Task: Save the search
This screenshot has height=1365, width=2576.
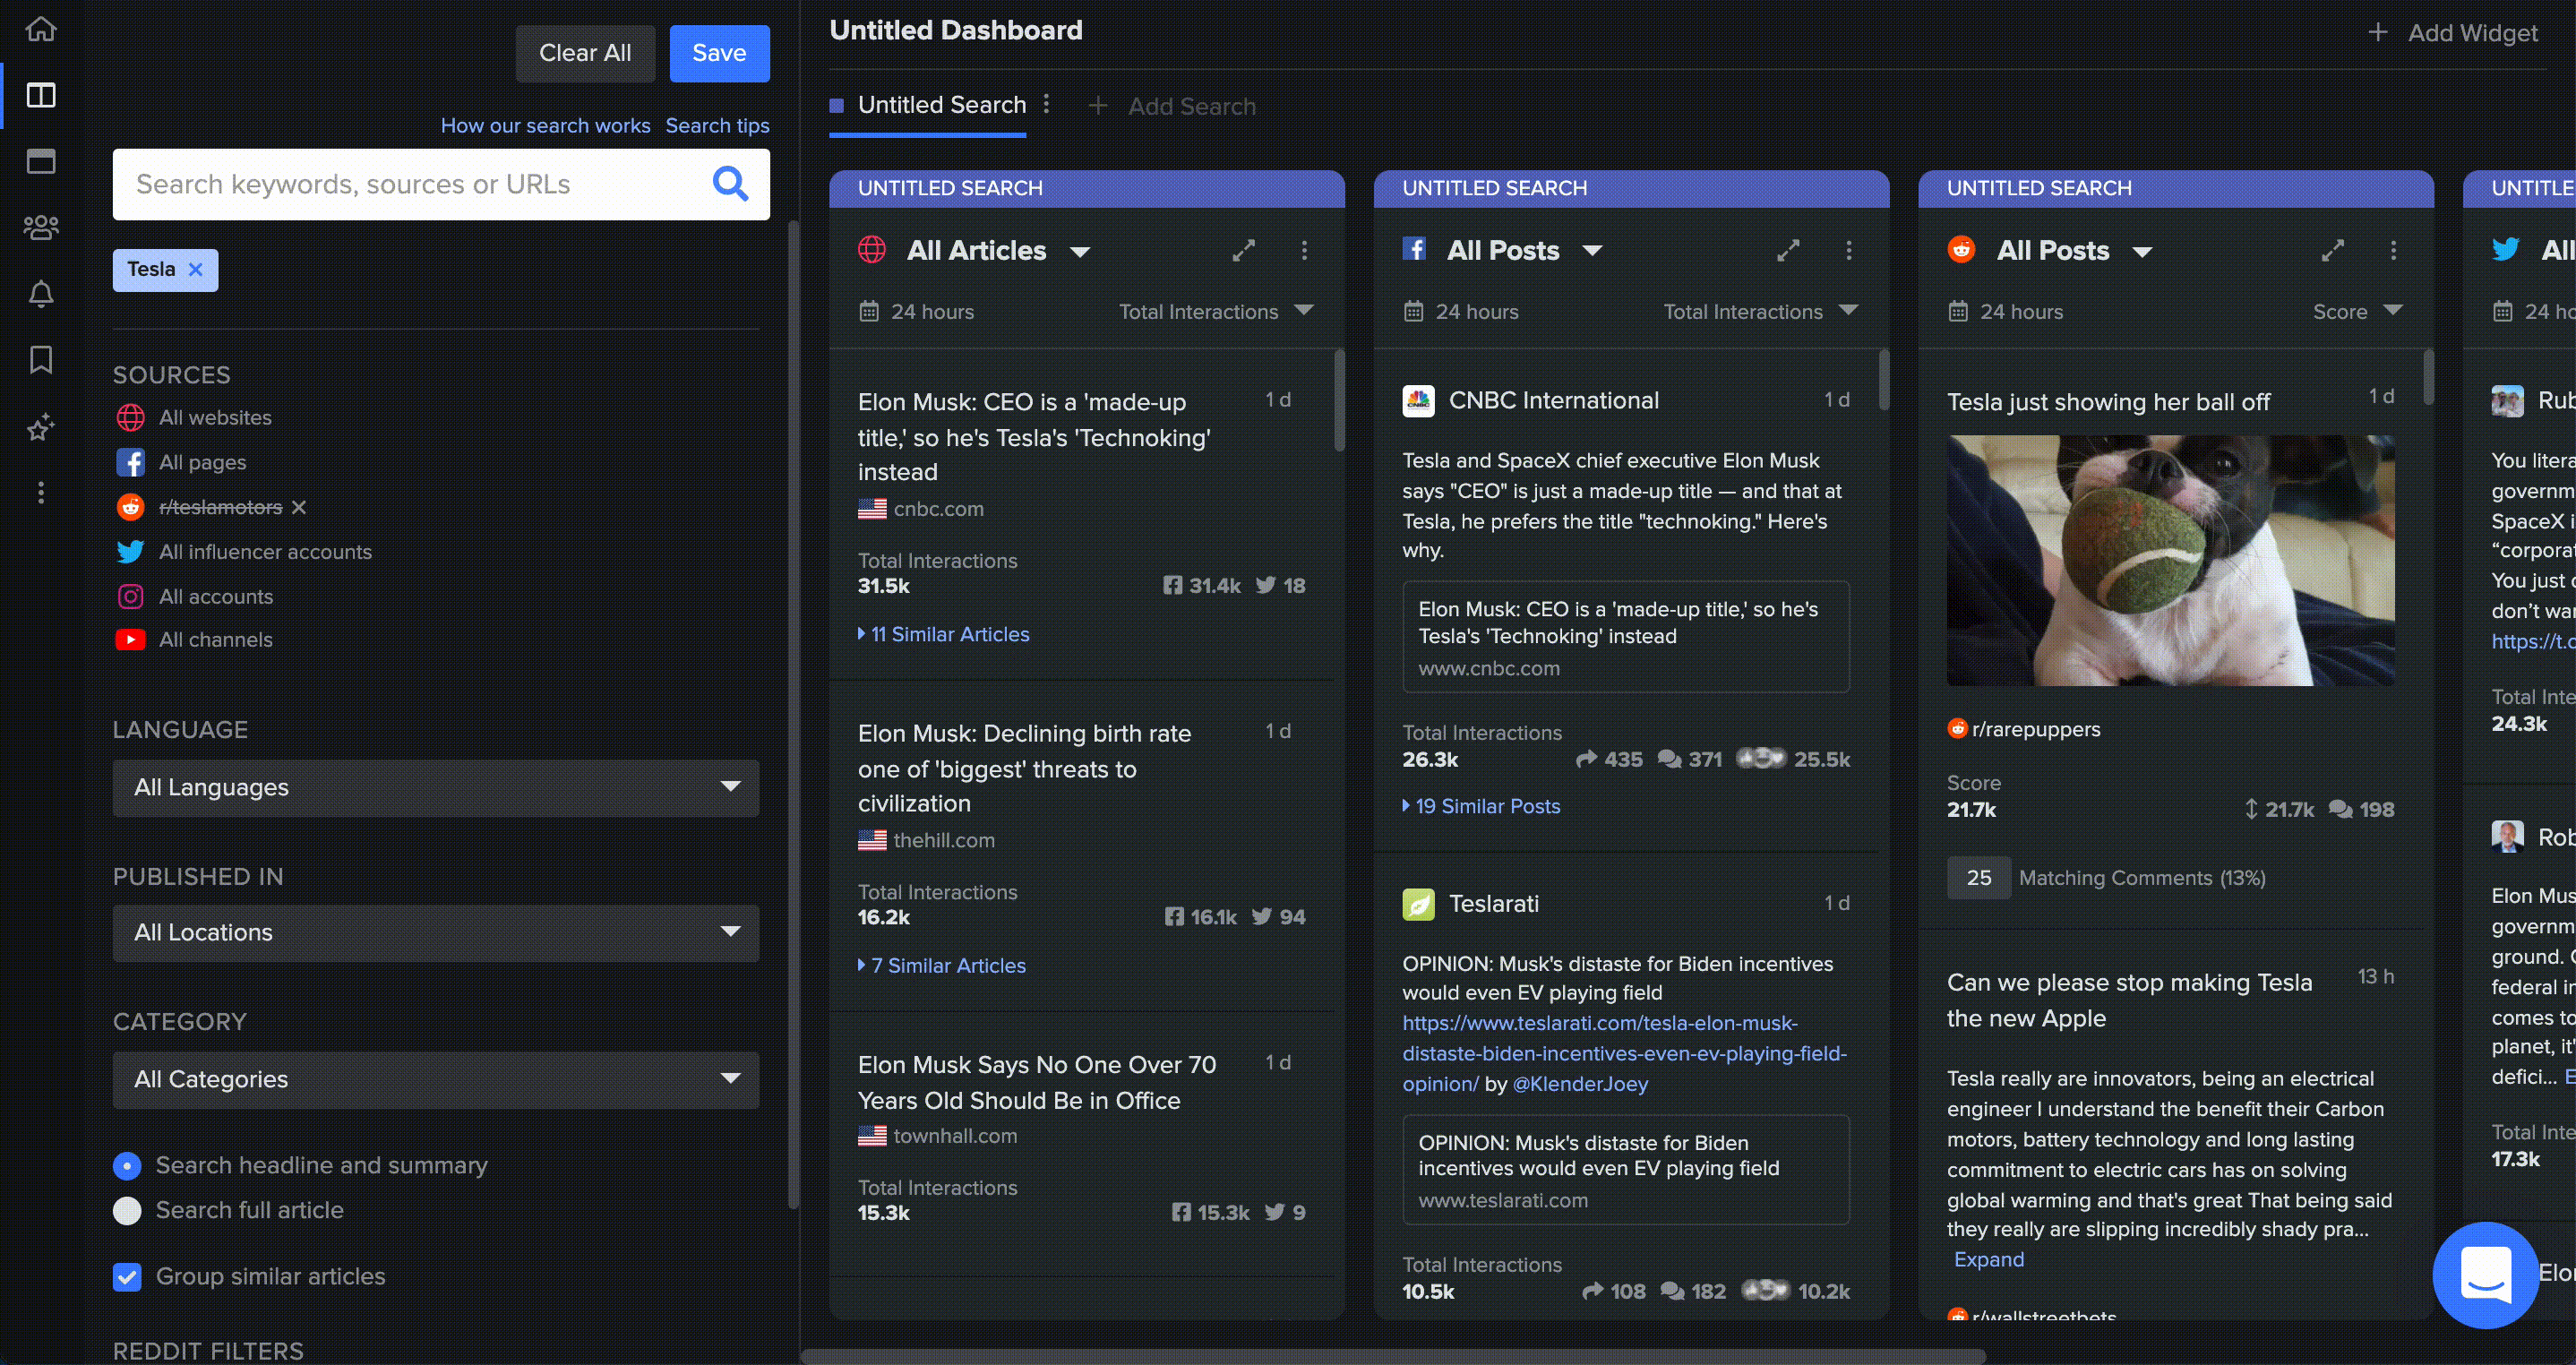Action: pos(719,53)
